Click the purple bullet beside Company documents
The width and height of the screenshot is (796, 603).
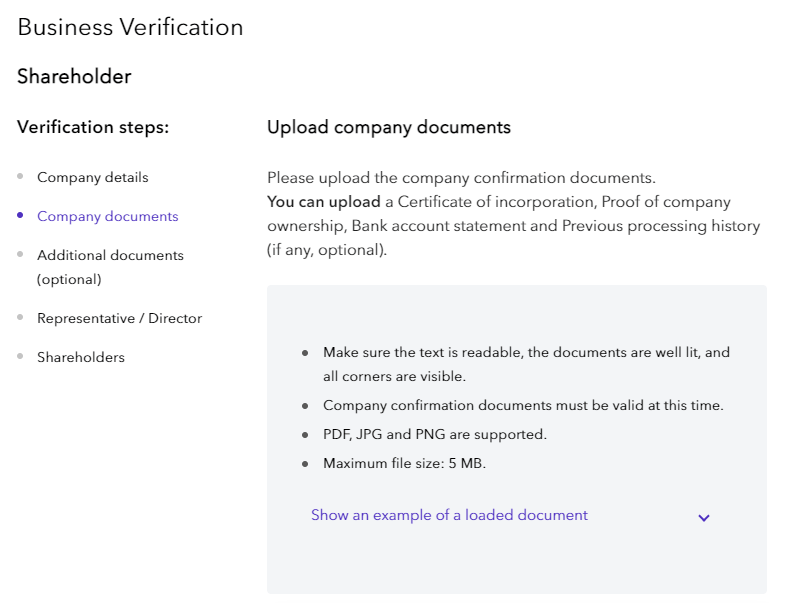point(20,215)
